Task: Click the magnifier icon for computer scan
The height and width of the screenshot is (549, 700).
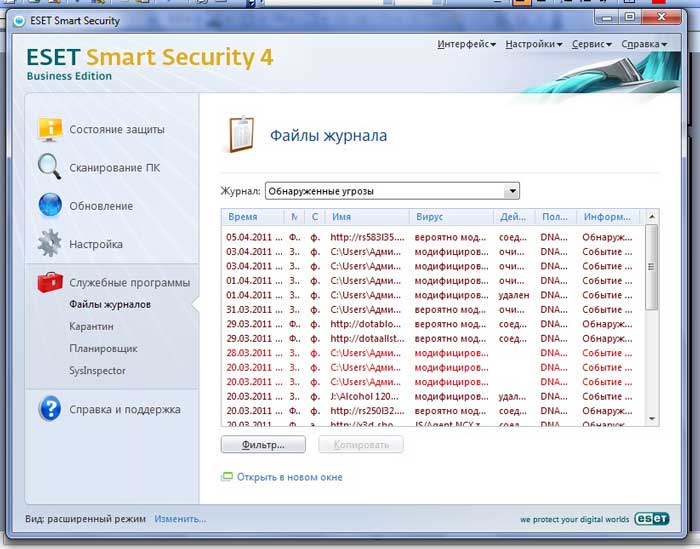Action: pos(49,166)
